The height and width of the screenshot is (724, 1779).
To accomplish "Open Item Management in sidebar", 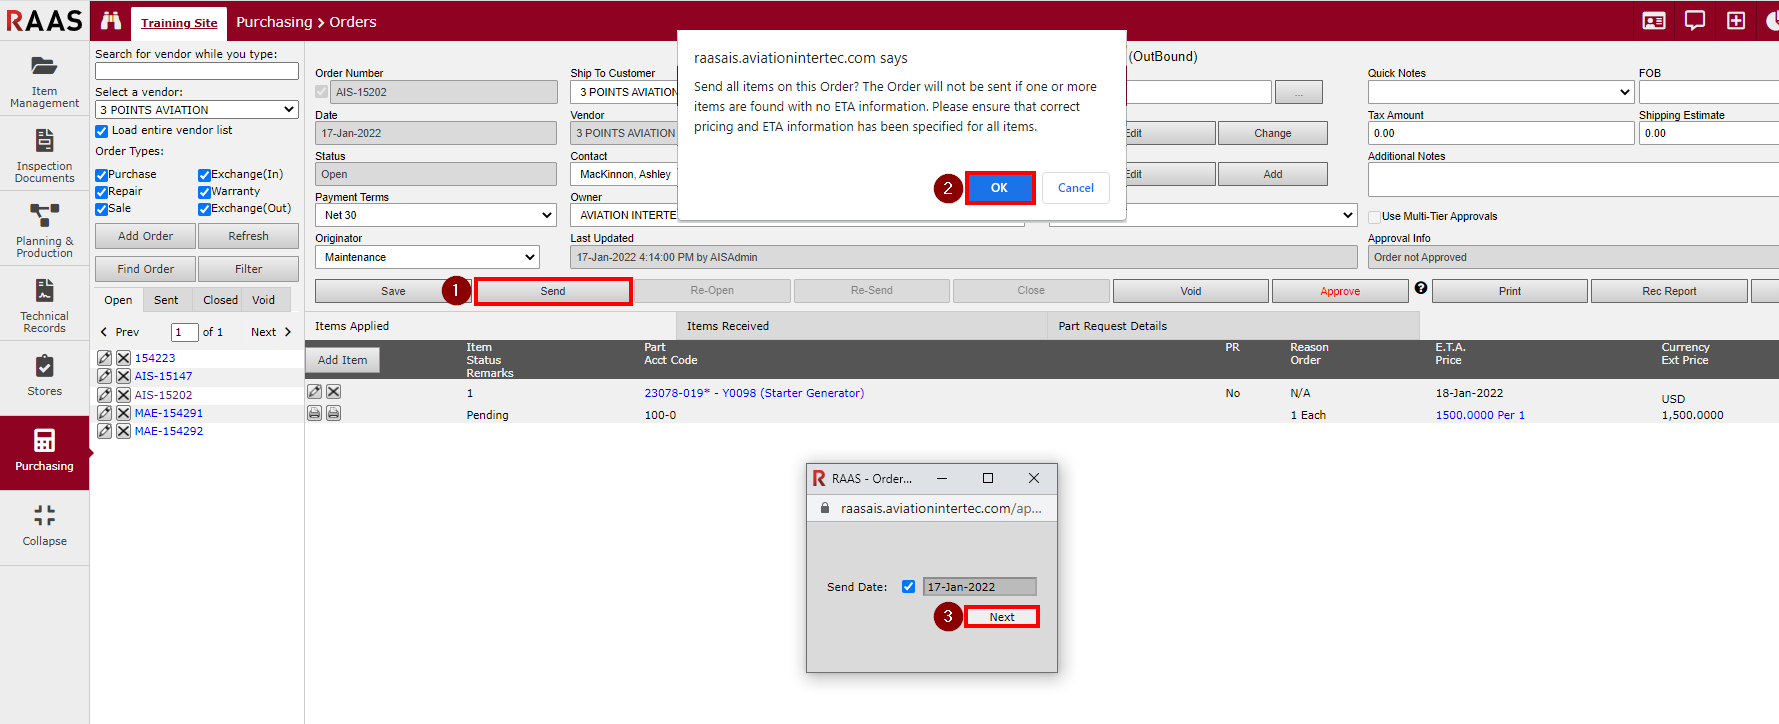I will coord(44,79).
